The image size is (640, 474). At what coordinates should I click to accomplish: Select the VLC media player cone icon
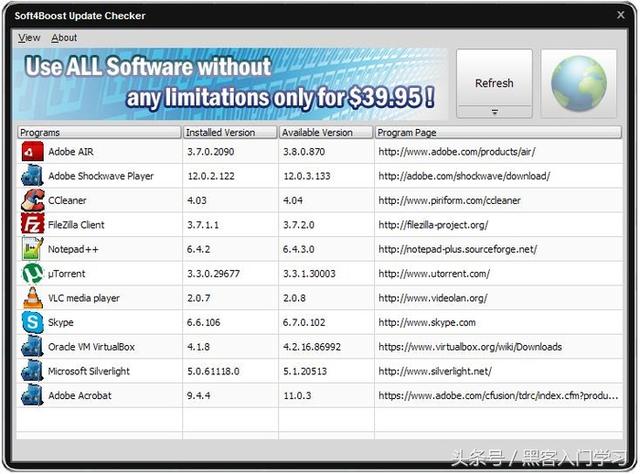coord(32,298)
